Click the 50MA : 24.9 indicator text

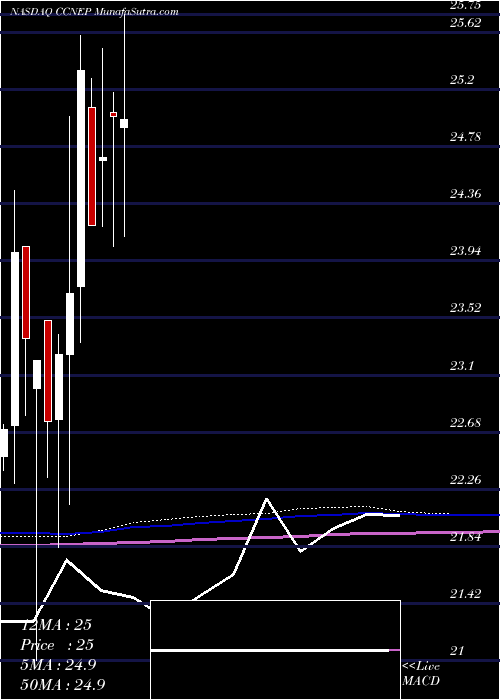tap(62, 684)
